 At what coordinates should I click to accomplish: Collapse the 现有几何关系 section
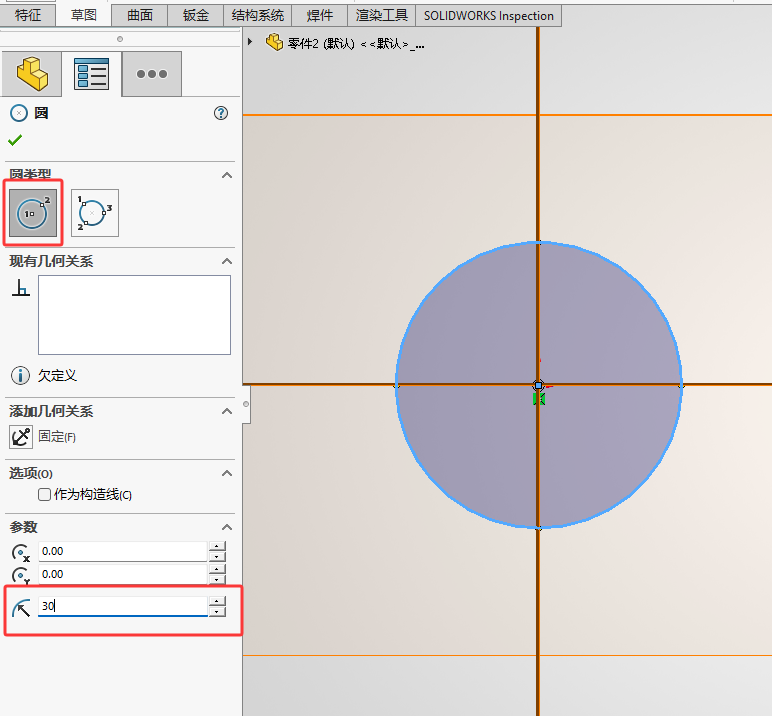pos(227,261)
